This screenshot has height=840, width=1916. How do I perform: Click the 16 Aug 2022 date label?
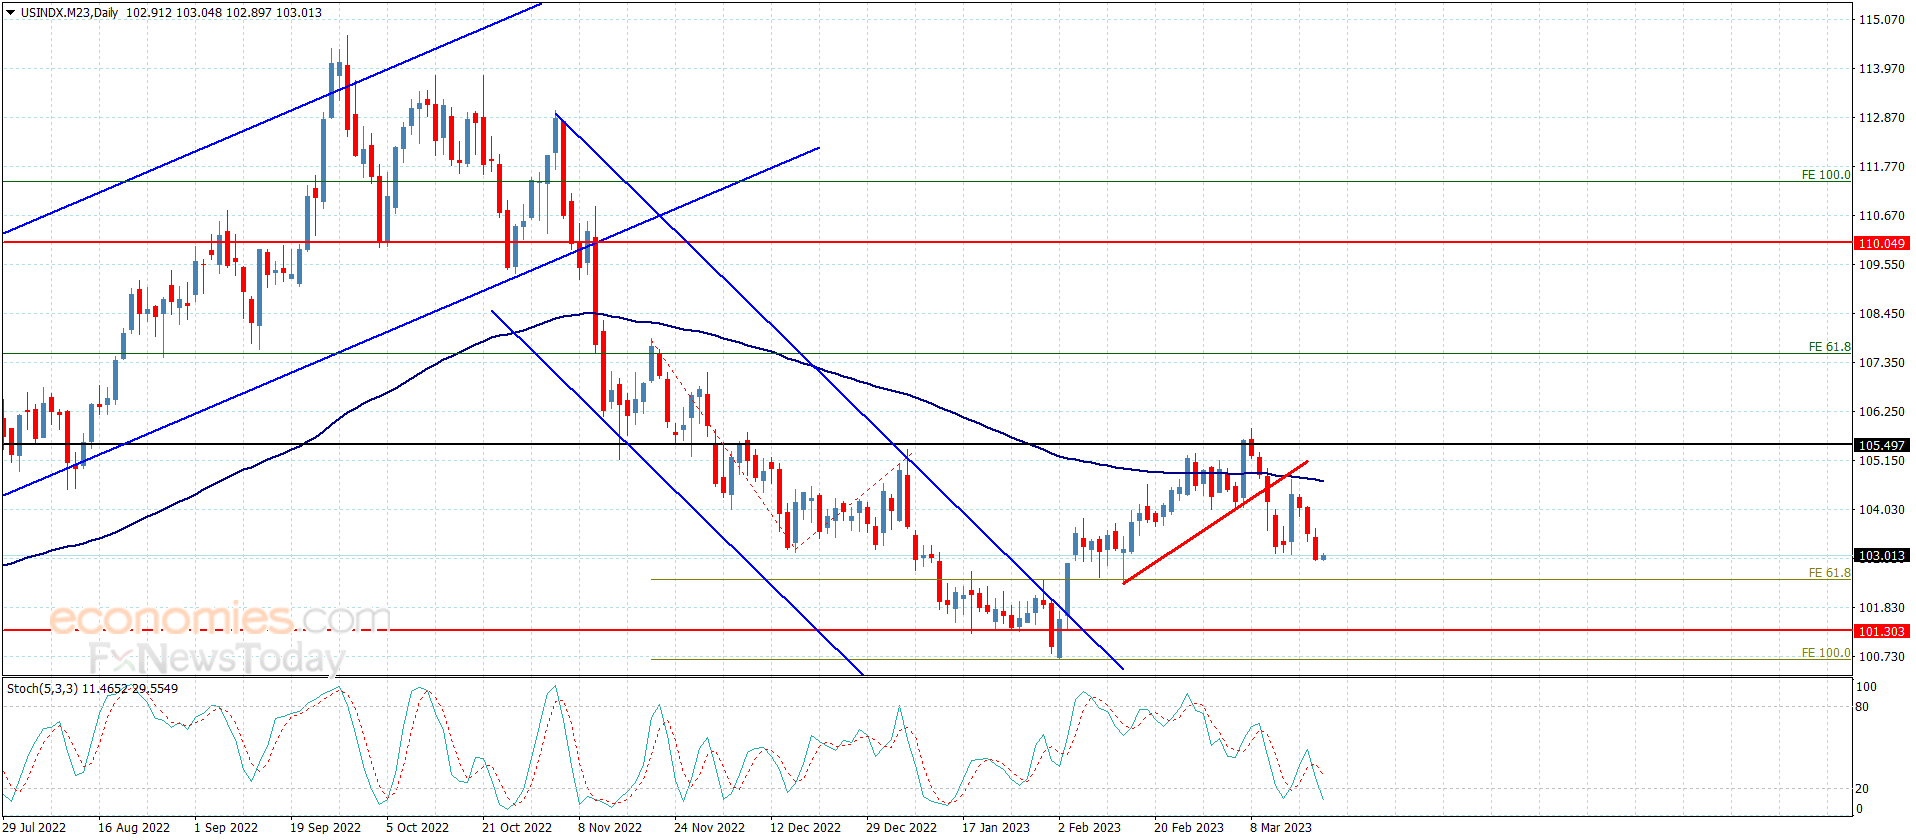tap(134, 827)
